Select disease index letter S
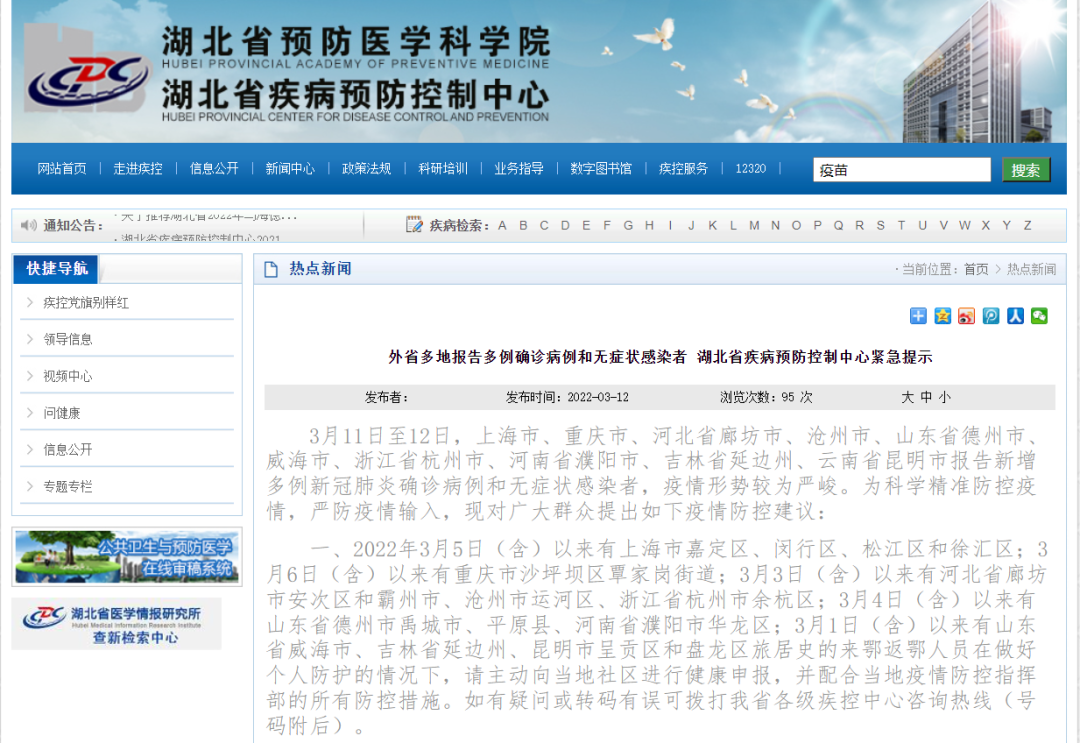The height and width of the screenshot is (743, 1080). (x=880, y=225)
